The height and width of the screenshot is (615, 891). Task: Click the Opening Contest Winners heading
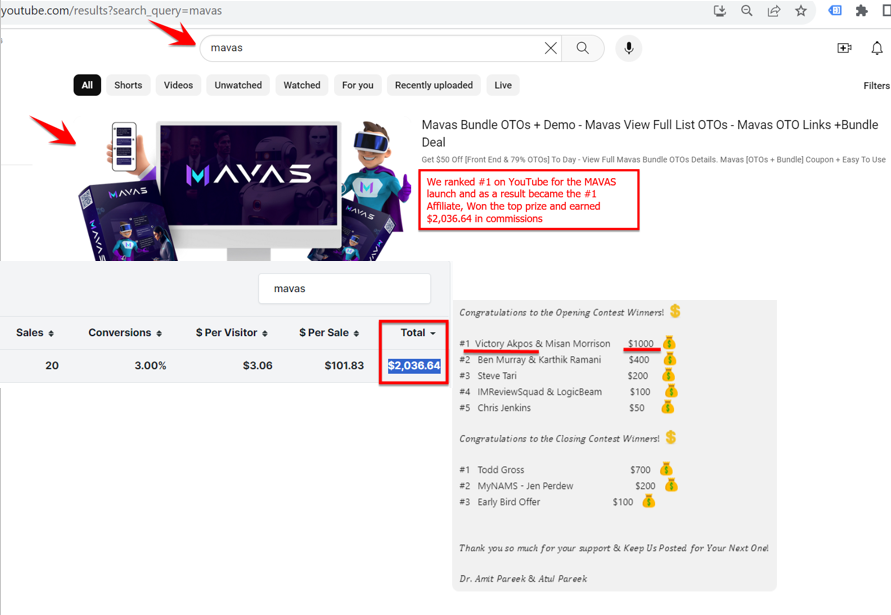[x=561, y=313]
